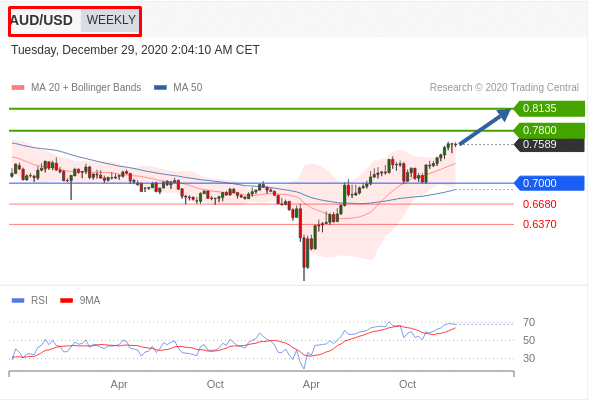Select the WEEKLY timeframe tab
The height and width of the screenshot is (405, 595).
pos(110,20)
